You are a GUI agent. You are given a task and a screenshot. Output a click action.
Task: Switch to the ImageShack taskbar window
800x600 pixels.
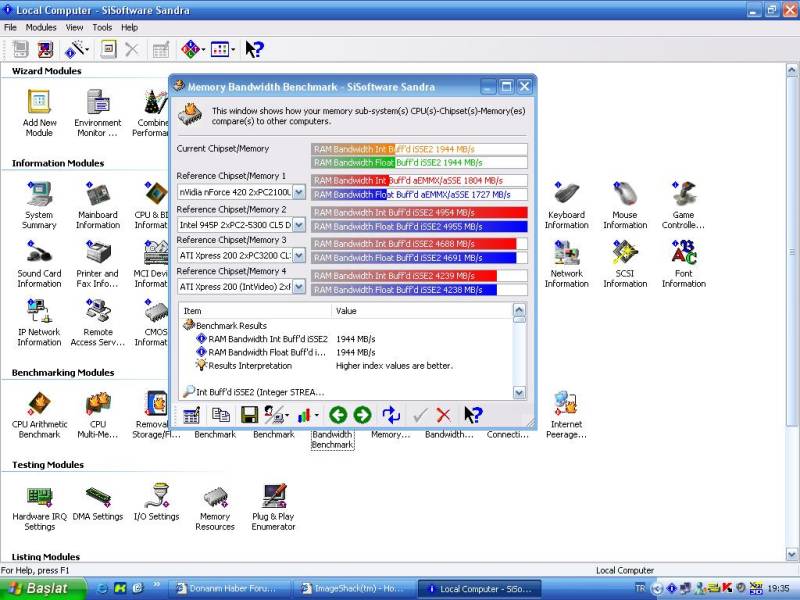pos(355,588)
